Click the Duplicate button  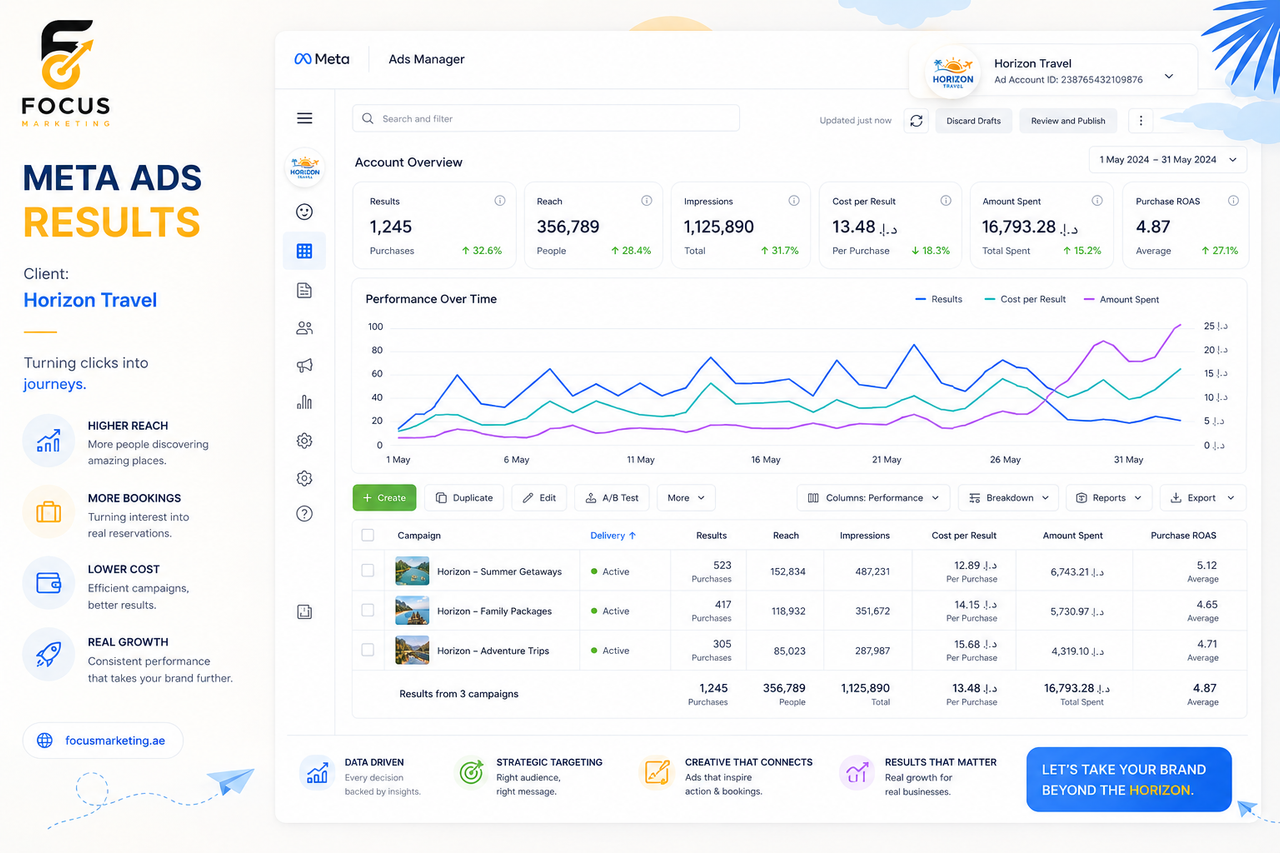coord(464,498)
